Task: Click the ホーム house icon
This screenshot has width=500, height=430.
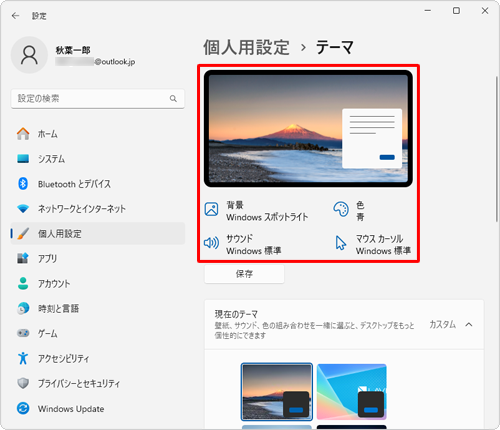Action: pos(23,134)
